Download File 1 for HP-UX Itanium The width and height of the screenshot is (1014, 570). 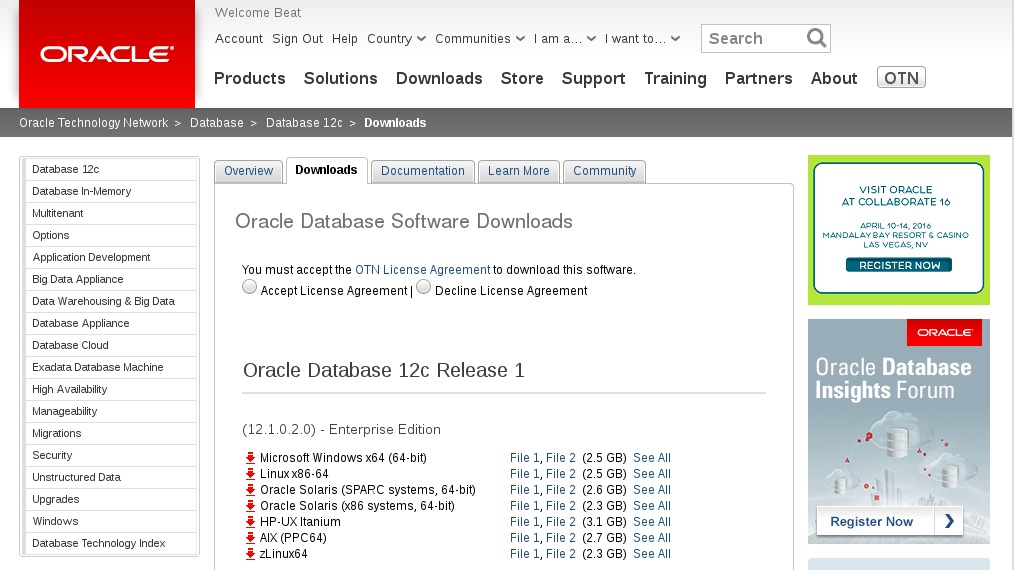[x=524, y=522]
